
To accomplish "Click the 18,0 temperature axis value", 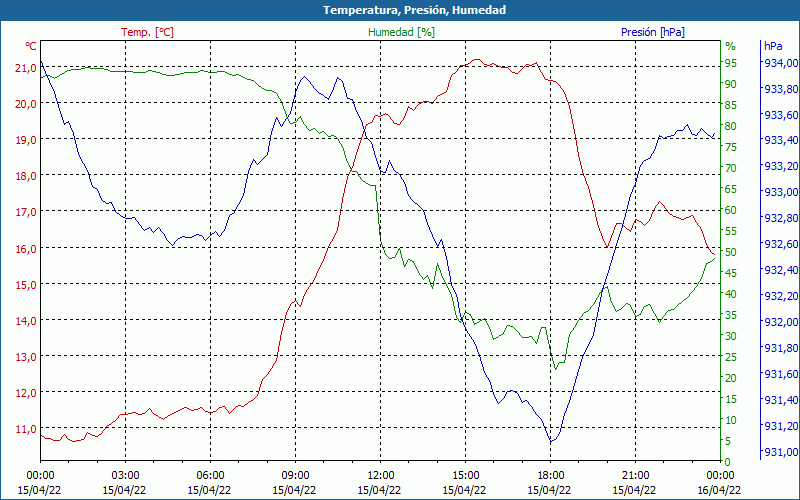I will click(26, 176).
